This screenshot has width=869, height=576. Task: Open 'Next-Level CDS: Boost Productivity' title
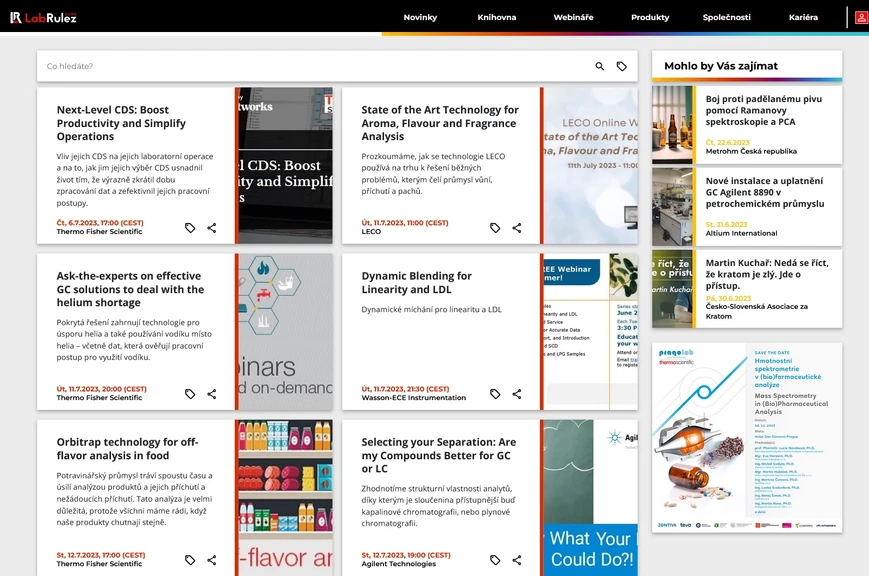(x=121, y=123)
